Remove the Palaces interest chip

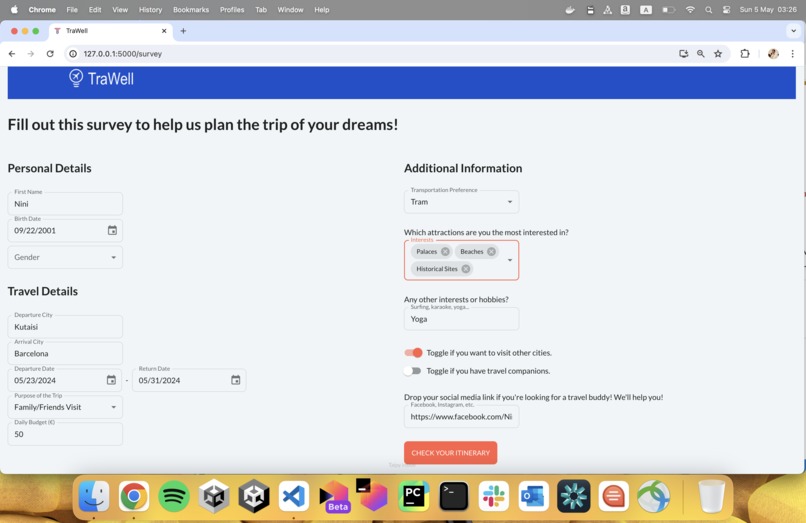[x=445, y=251]
